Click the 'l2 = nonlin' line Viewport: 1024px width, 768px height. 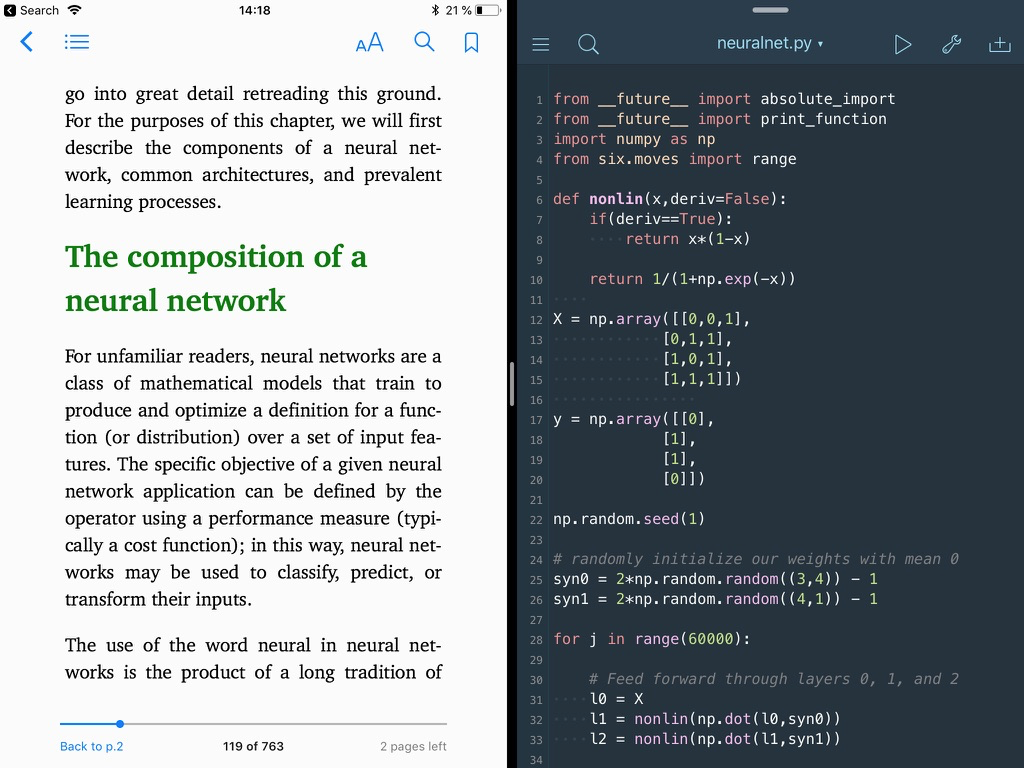pyautogui.click(x=715, y=739)
